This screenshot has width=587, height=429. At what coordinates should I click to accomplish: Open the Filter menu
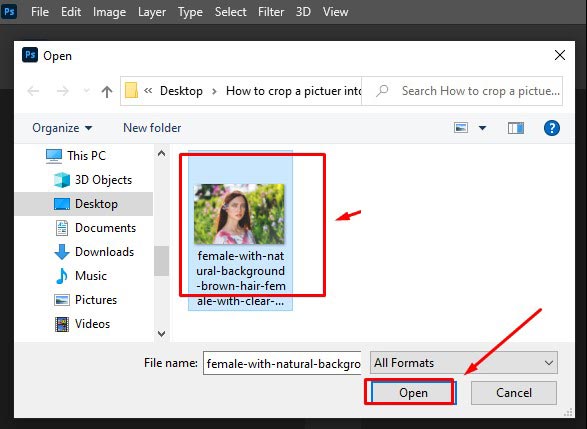(x=271, y=12)
